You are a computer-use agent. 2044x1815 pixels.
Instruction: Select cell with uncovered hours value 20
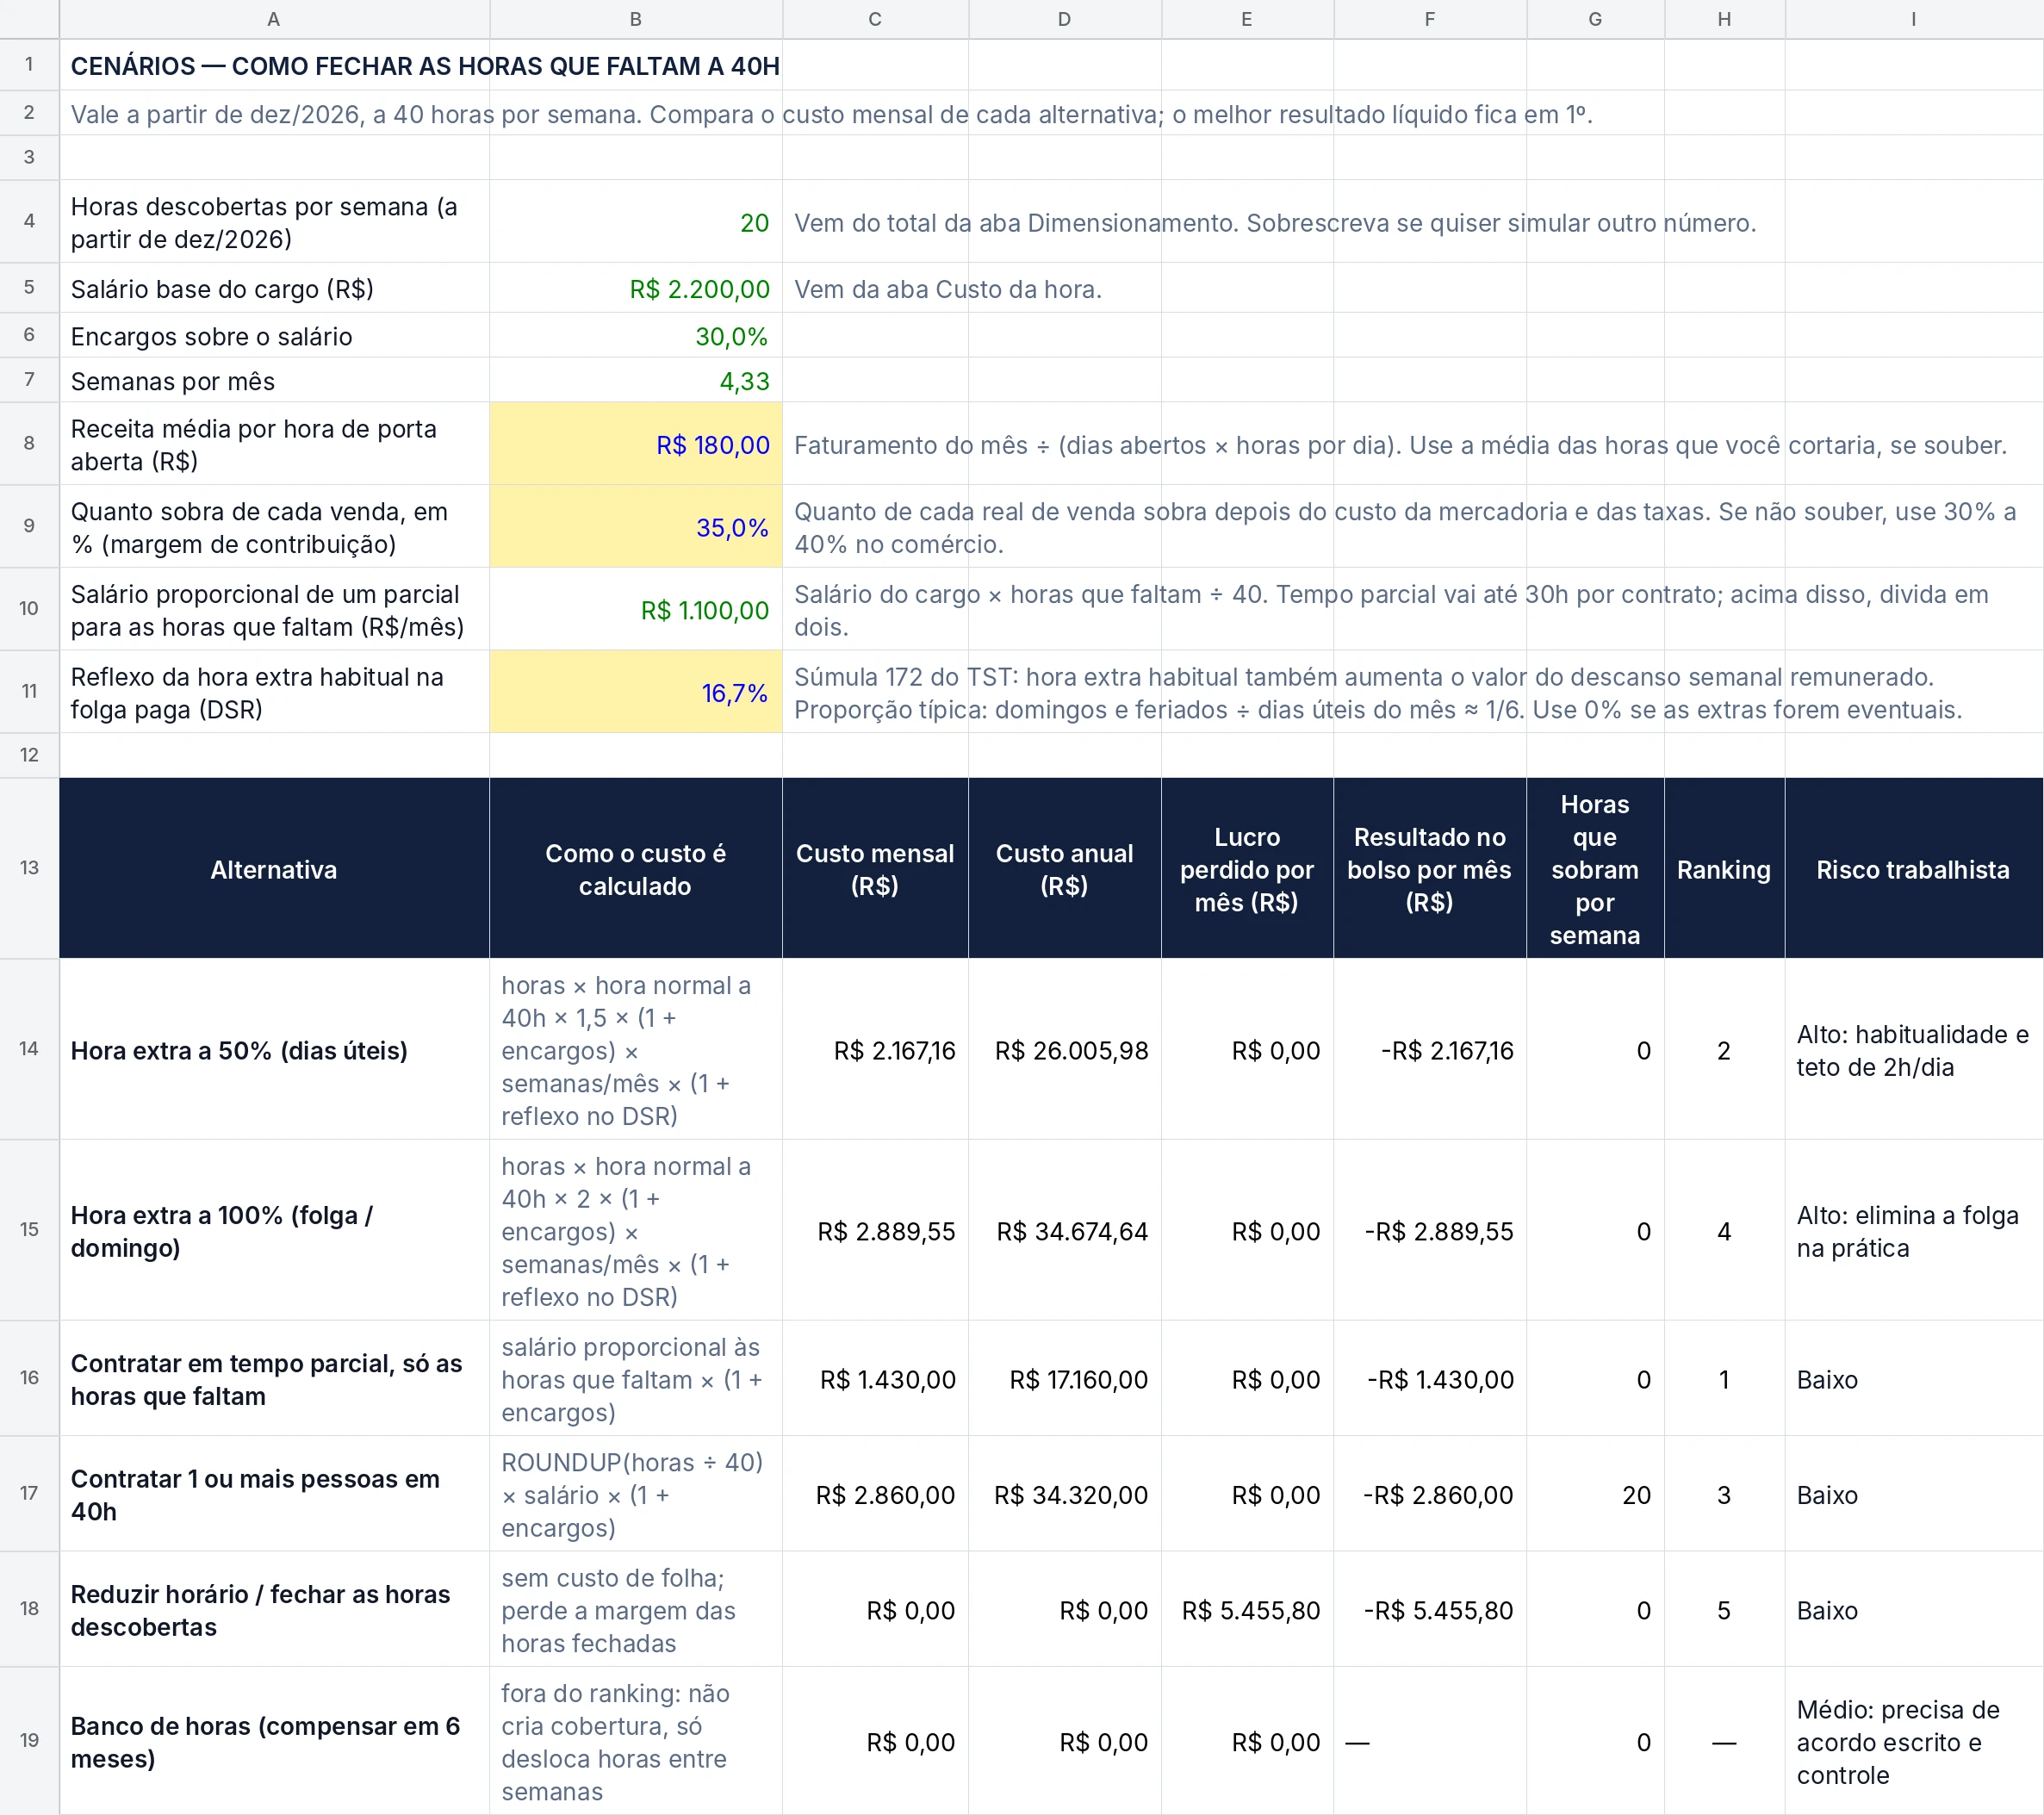coord(636,222)
